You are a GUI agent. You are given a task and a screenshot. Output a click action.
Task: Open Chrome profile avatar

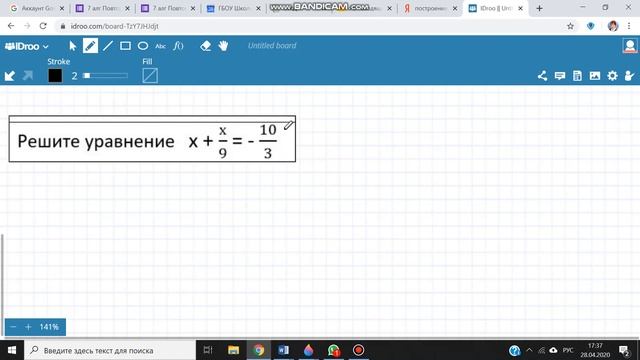point(612,26)
